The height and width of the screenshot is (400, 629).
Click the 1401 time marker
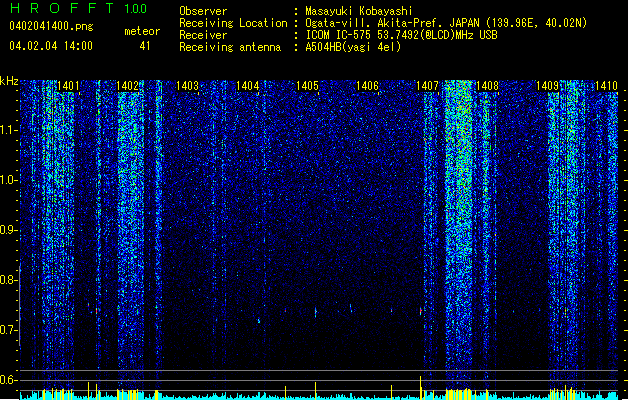point(68,86)
